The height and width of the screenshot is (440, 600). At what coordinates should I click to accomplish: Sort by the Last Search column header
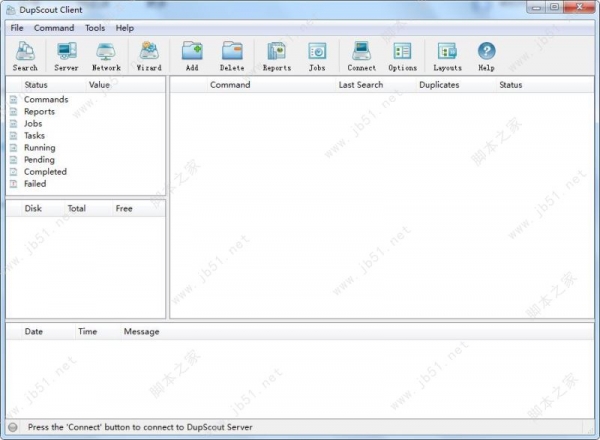(360, 85)
